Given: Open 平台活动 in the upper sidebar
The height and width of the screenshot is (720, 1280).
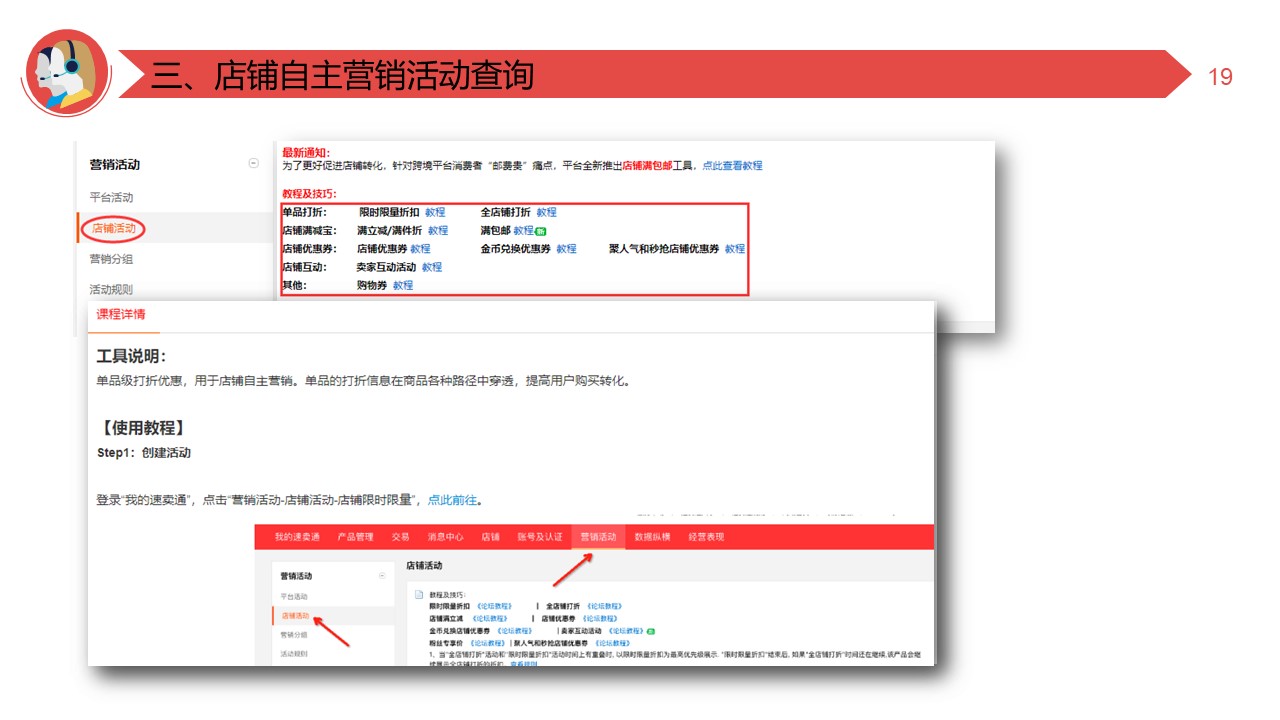Looking at the screenshot, I should coord(111,197).
